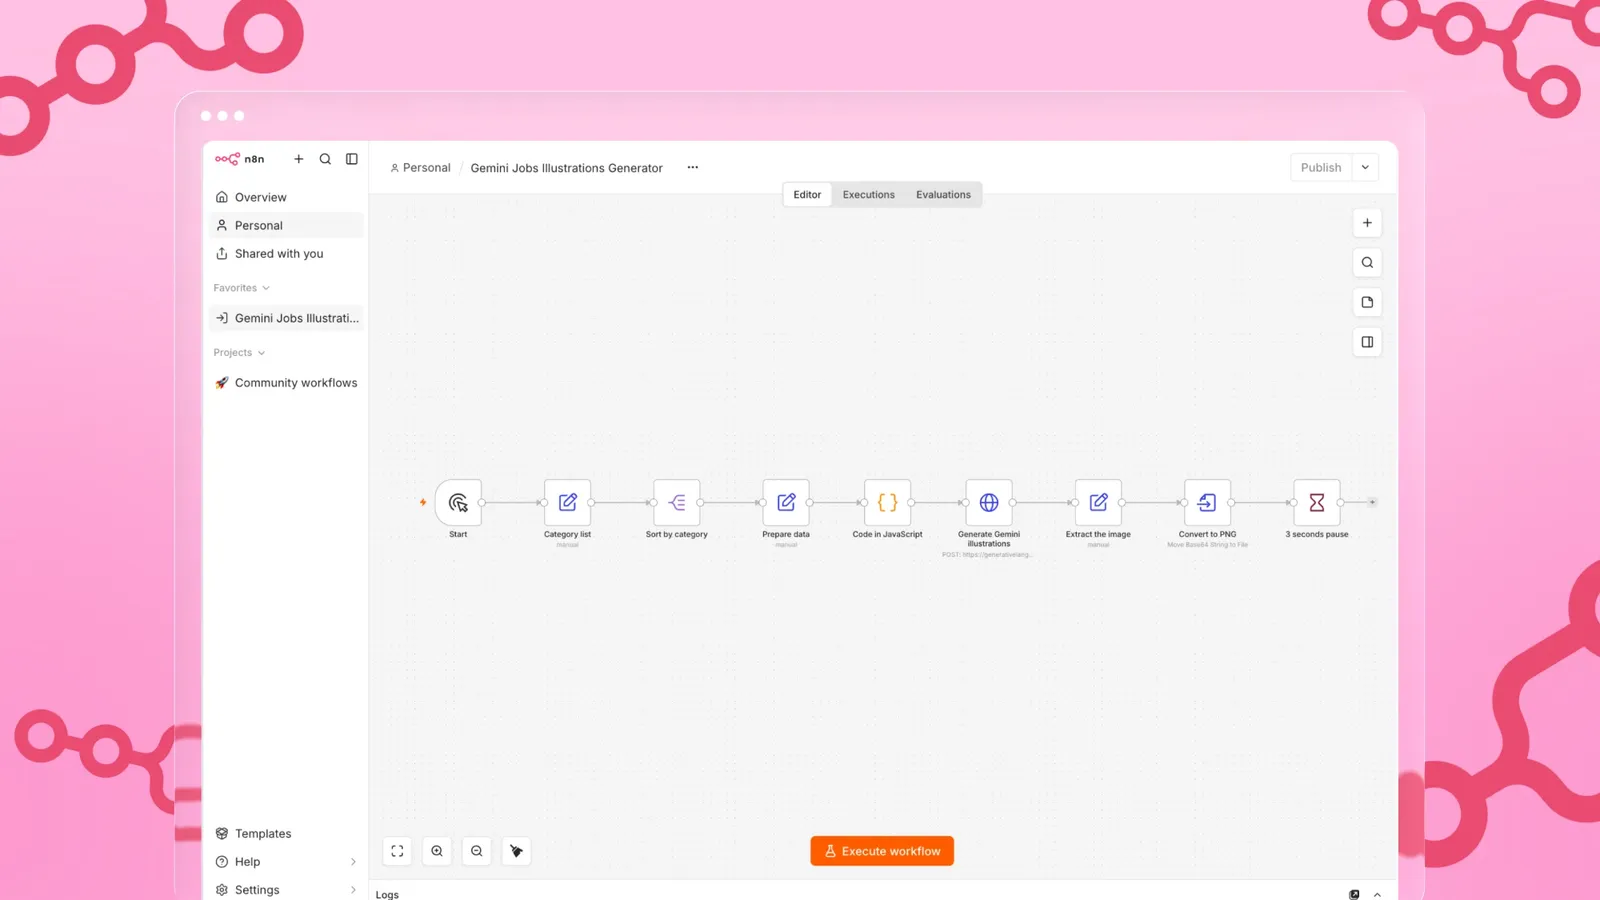Switch to the Evaluations tab
The image size is (1600, 900).
point(943,195)
